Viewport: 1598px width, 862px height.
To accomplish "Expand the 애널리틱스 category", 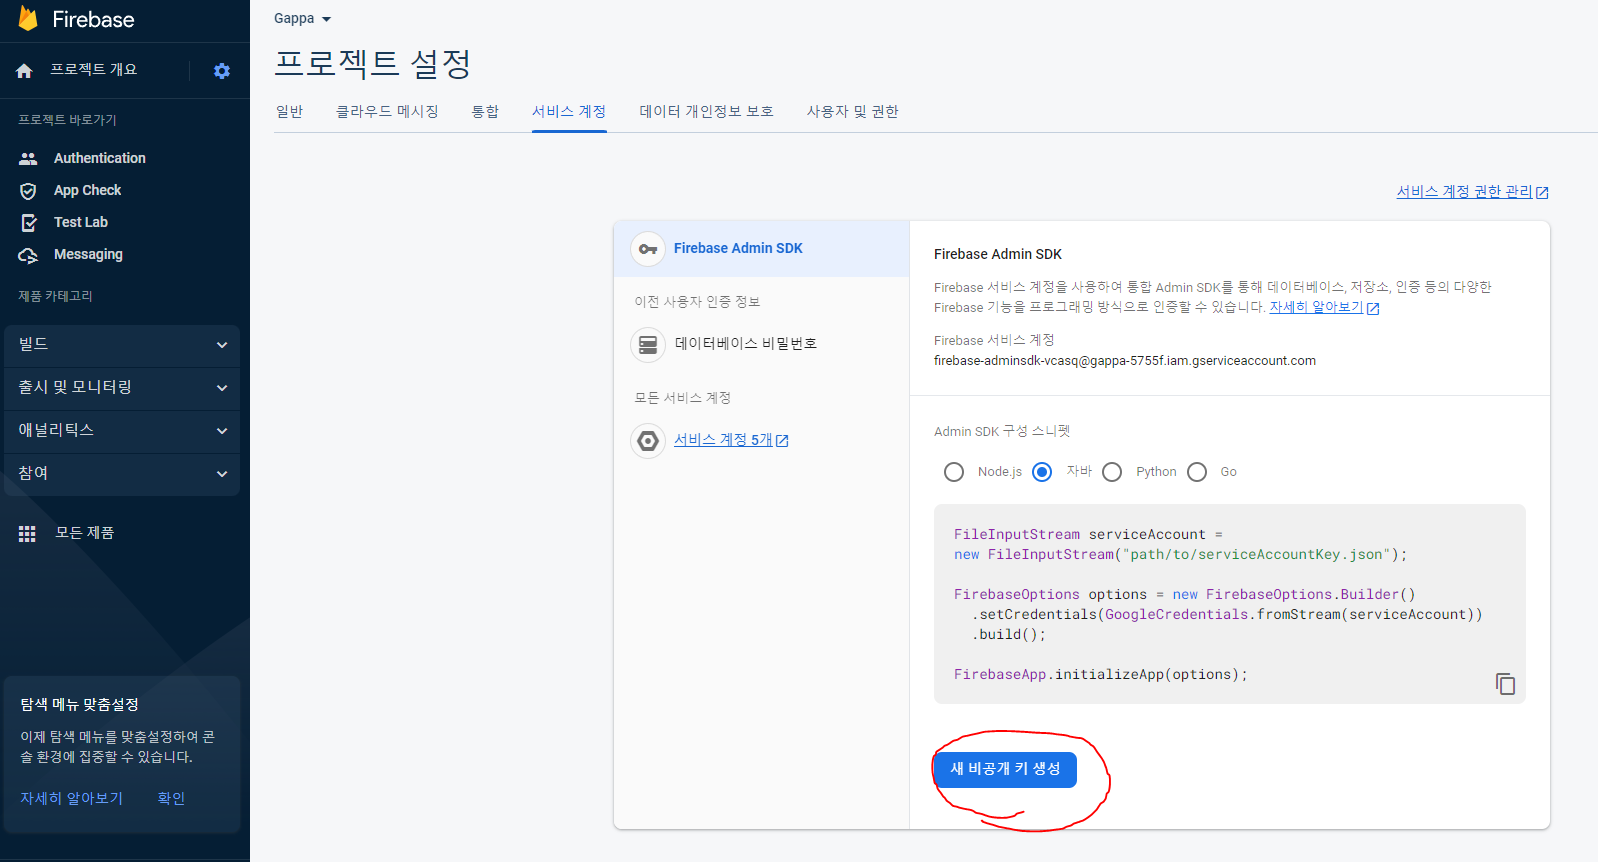I will [122, 431].
